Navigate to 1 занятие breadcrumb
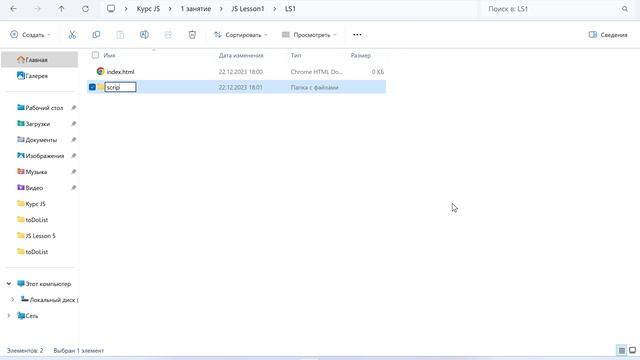 pyautogui.click(x=196, y=9)
